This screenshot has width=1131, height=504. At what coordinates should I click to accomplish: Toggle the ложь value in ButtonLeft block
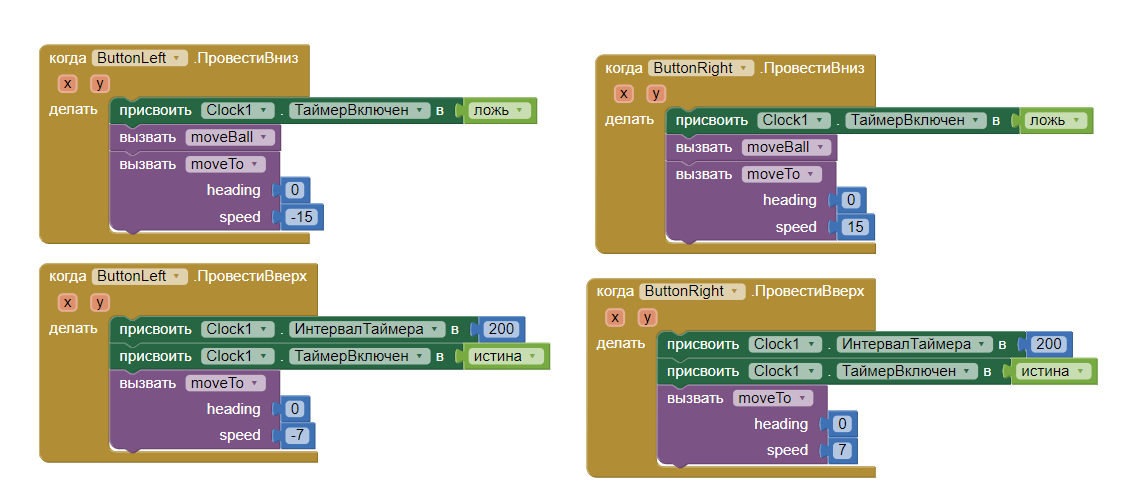(x=500, y=110)
